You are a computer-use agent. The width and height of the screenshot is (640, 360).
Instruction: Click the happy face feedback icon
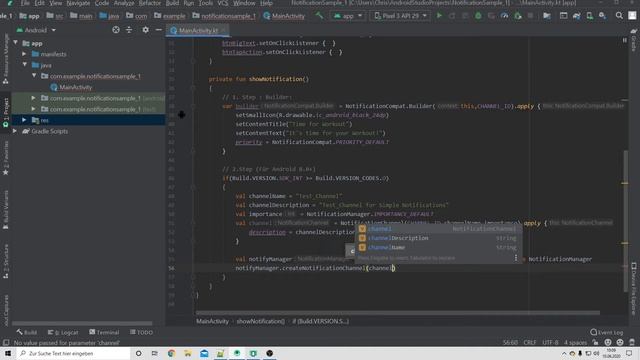608,342
